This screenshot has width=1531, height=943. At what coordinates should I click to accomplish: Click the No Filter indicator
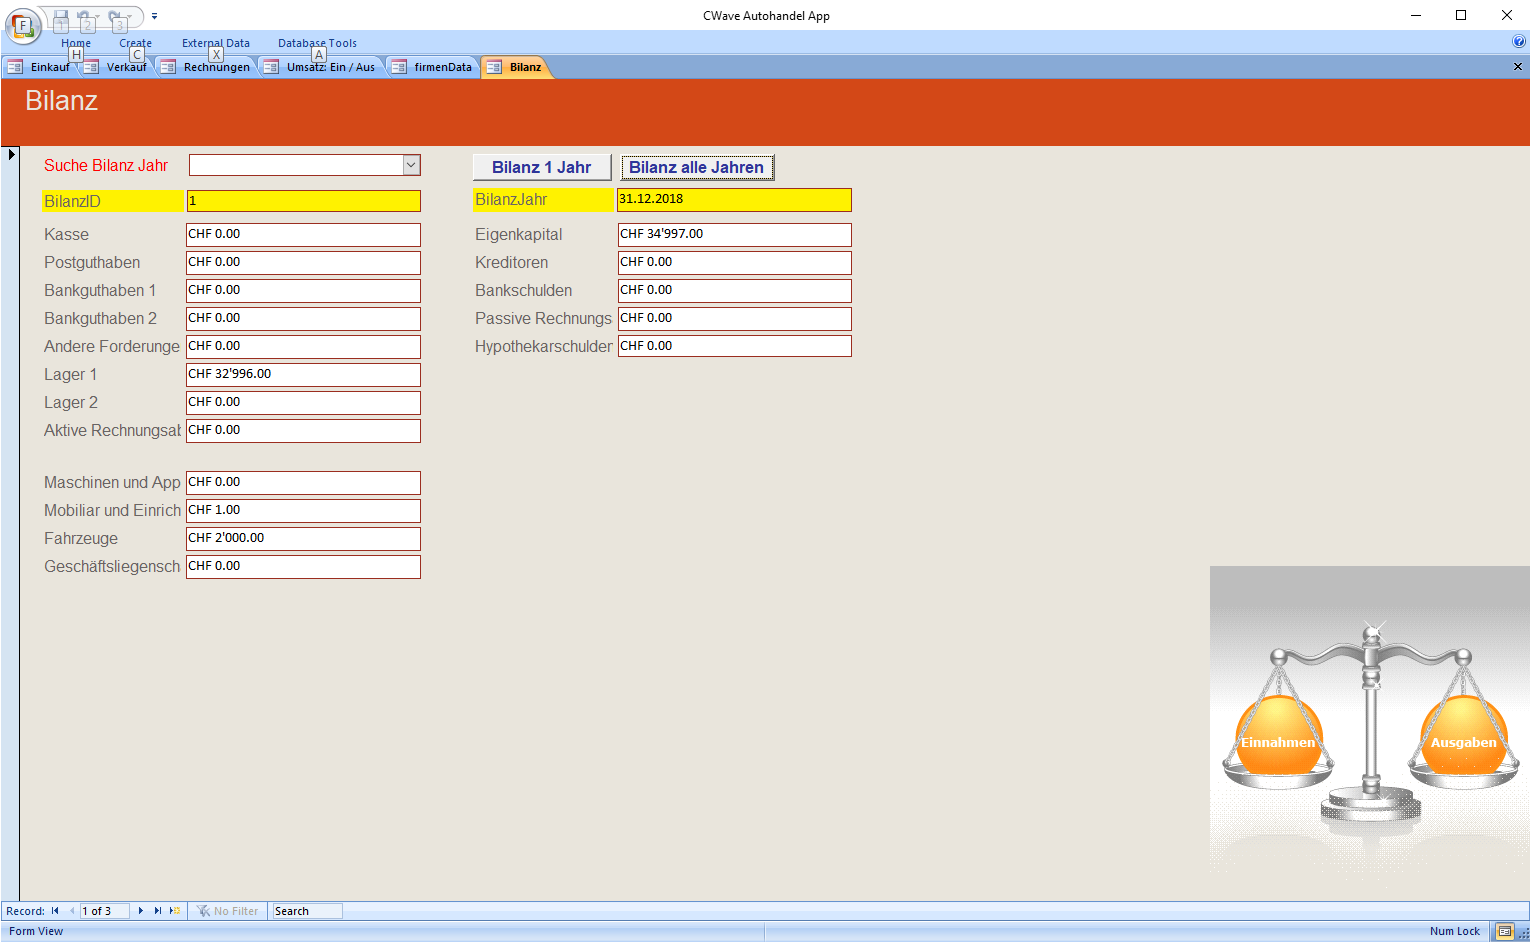click(228, 911)
